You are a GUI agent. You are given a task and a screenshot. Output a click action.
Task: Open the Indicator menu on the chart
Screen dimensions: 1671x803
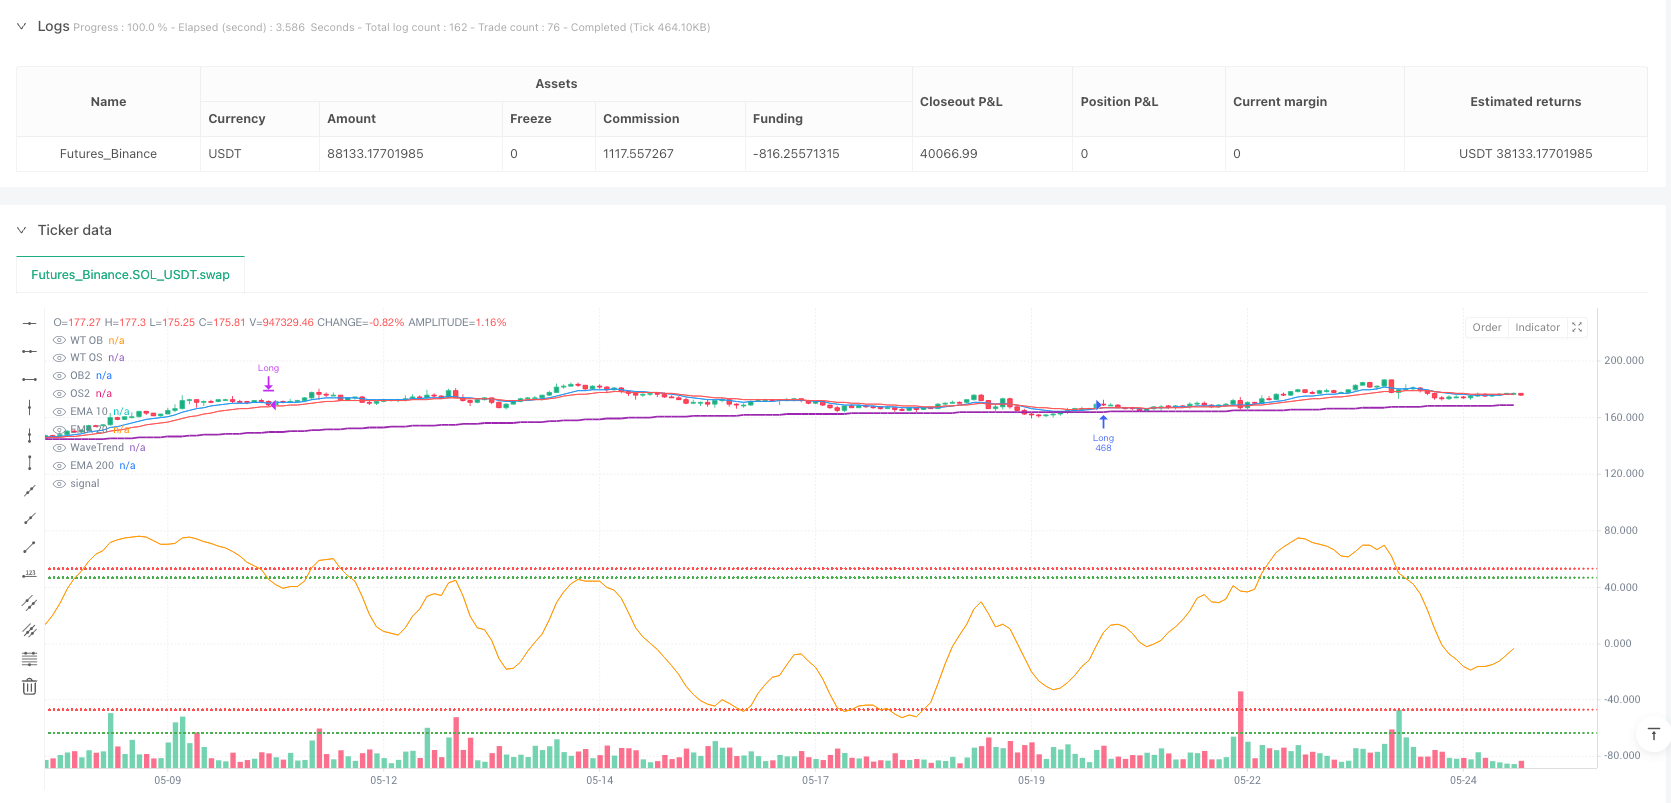point(1537,327)
